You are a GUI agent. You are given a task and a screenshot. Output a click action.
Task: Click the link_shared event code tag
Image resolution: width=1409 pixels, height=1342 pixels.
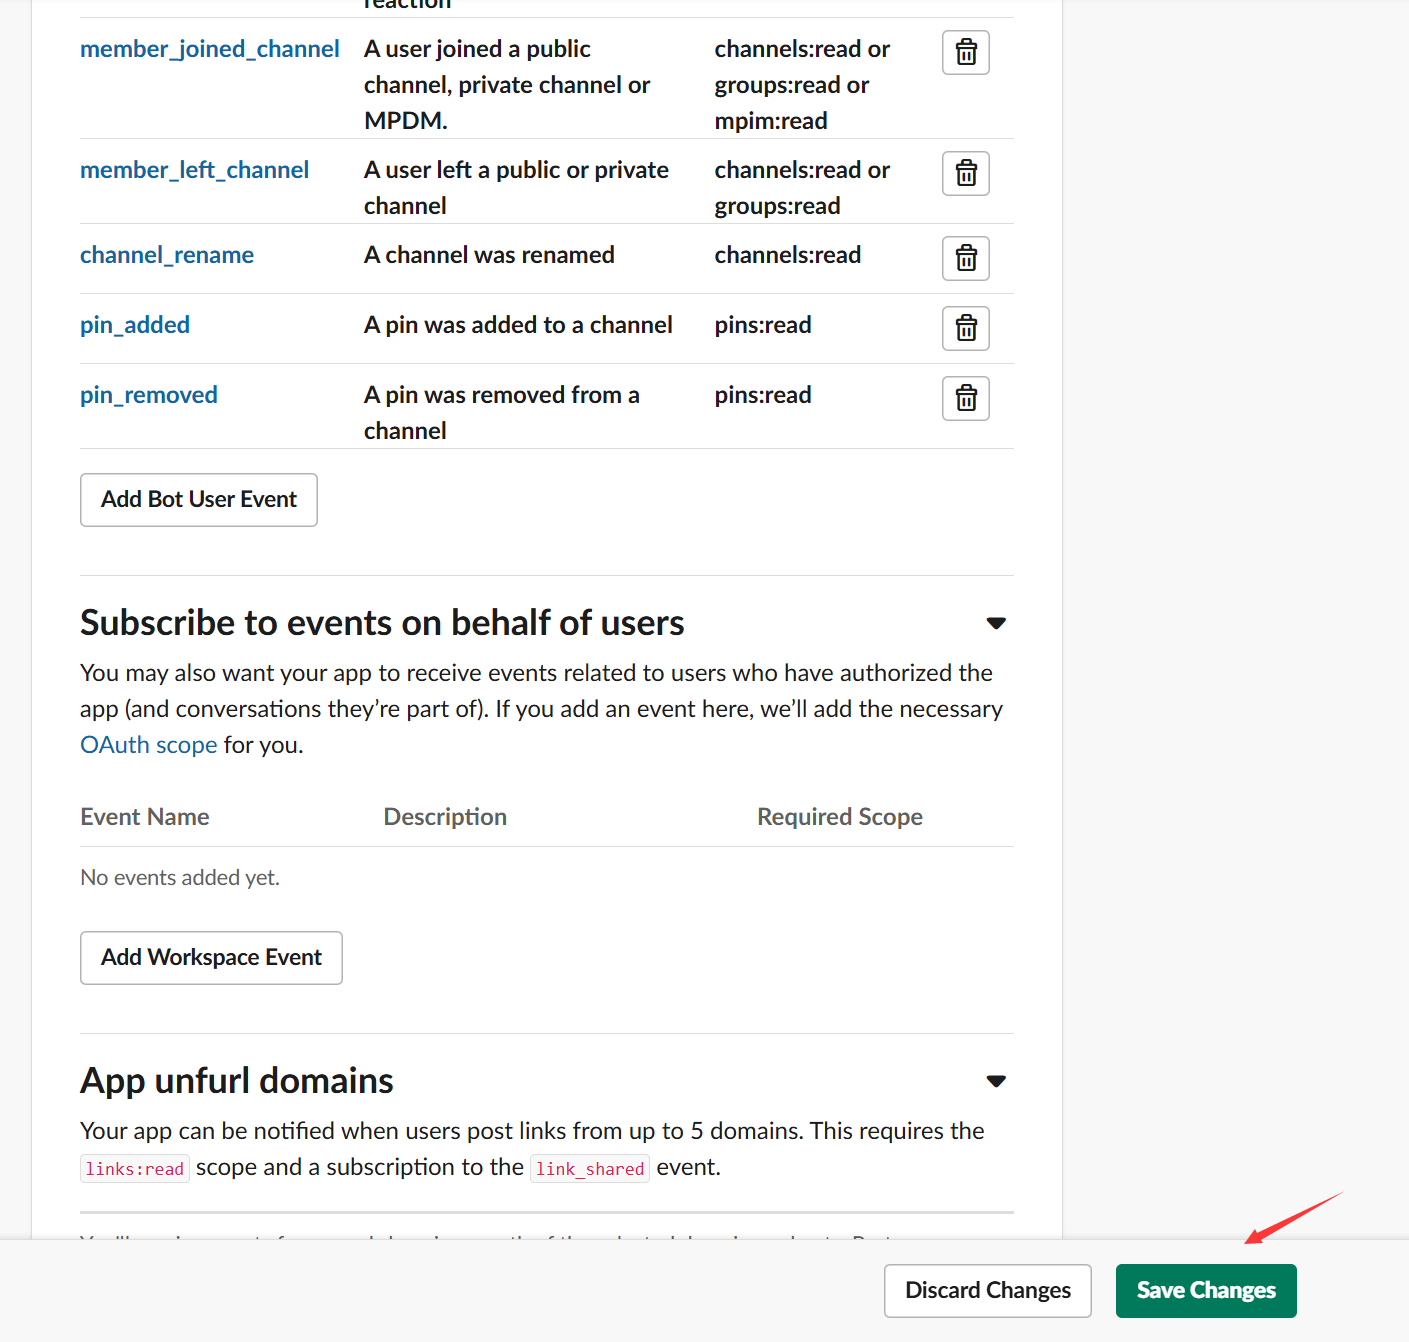pyautogui.click(x=589, y=1169)
